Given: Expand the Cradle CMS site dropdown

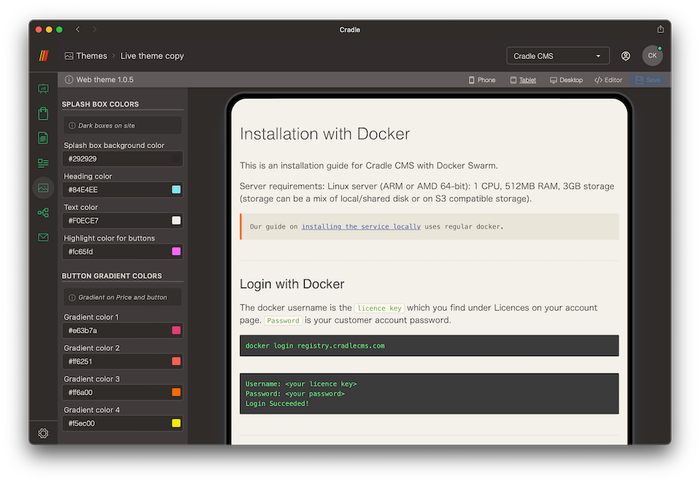Looking at the screenshot, I should [558, 56].
